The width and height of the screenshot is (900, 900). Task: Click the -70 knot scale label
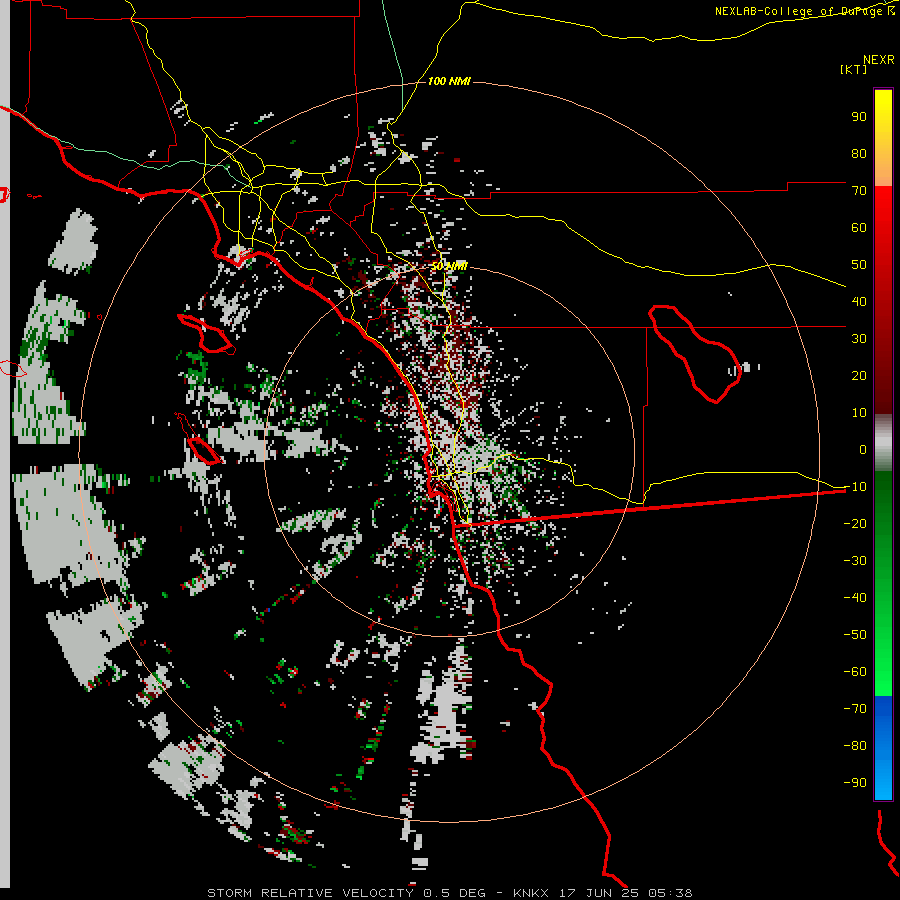point(855,709)
